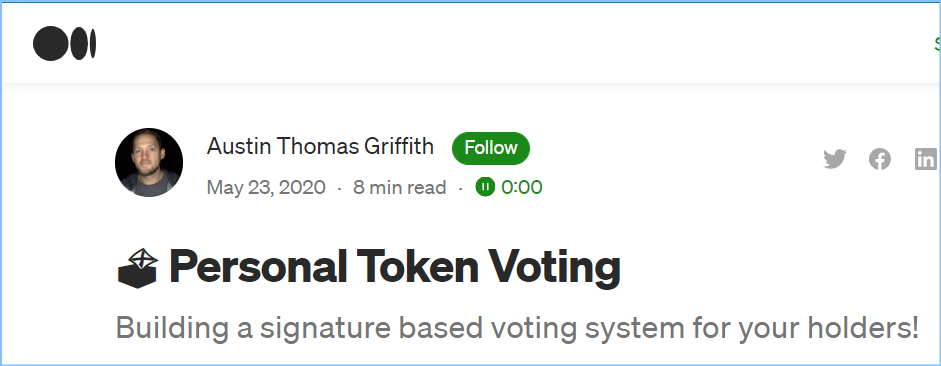Click the ballot box emoji in the title

(138, 268)
